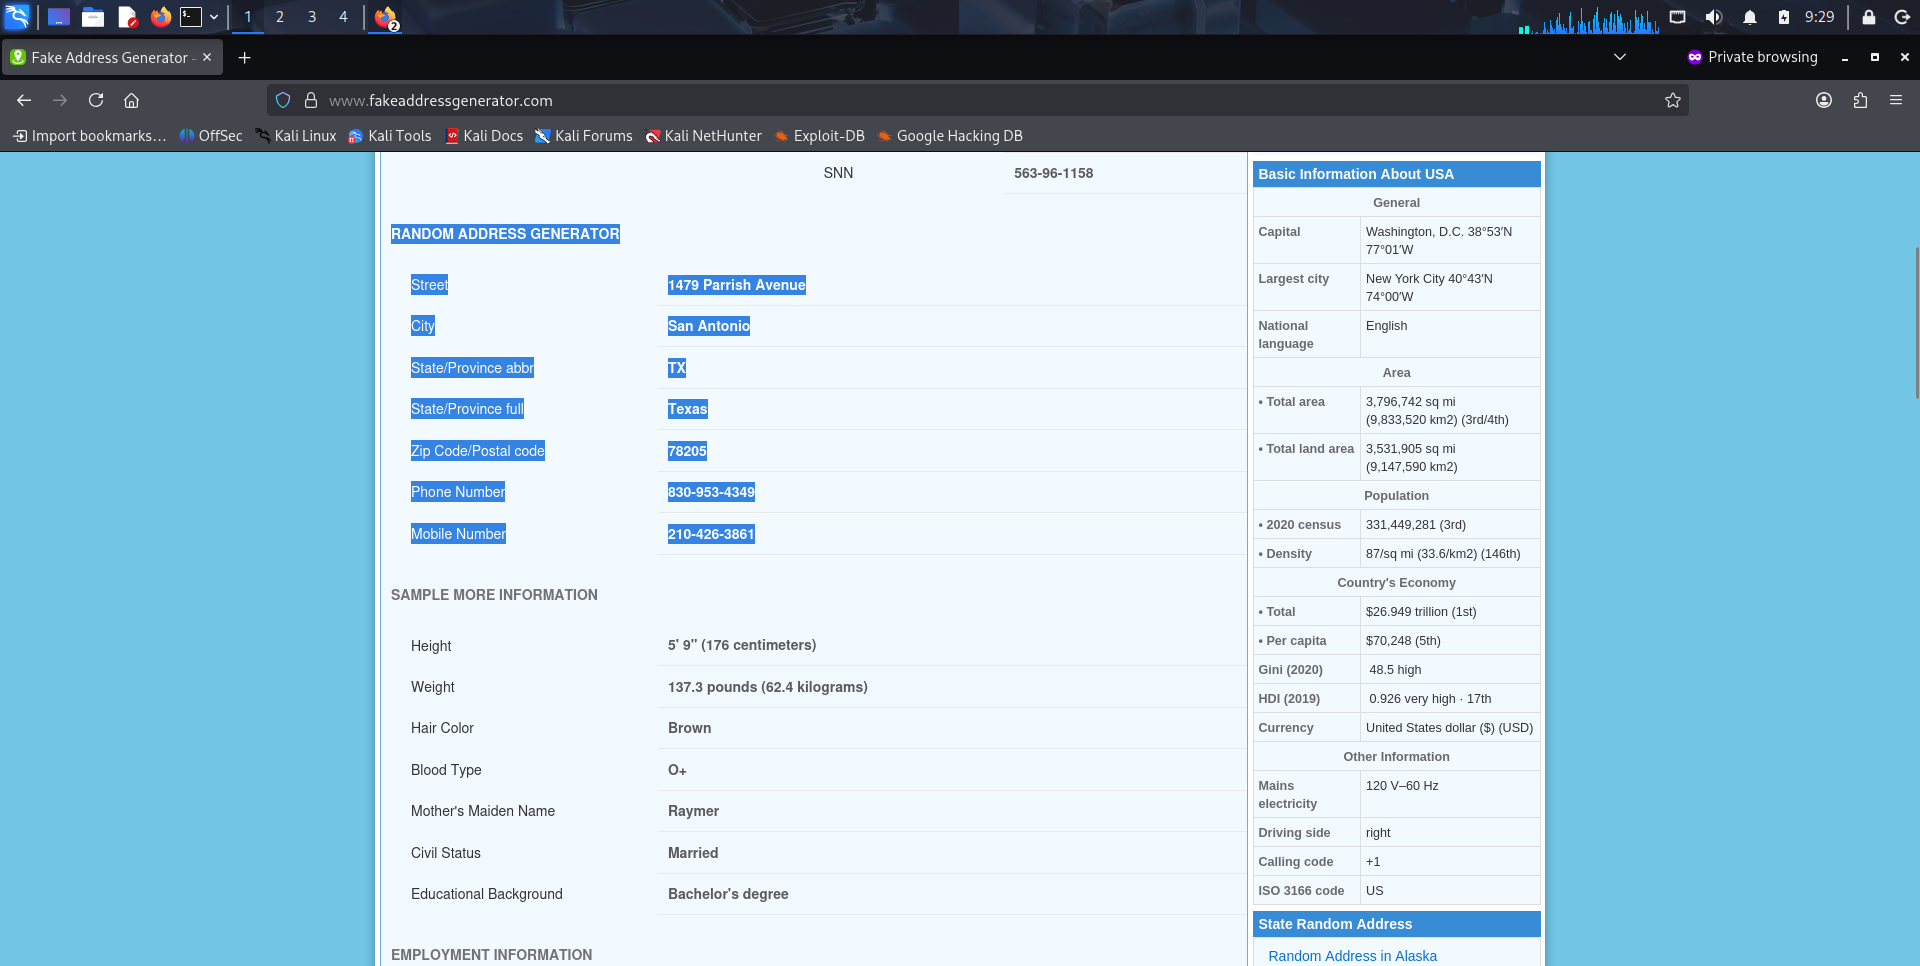This screenshot has width=1920, height=966.
Task: Open the Kali Forums bookmark
Action: click(x=584, y=136)
